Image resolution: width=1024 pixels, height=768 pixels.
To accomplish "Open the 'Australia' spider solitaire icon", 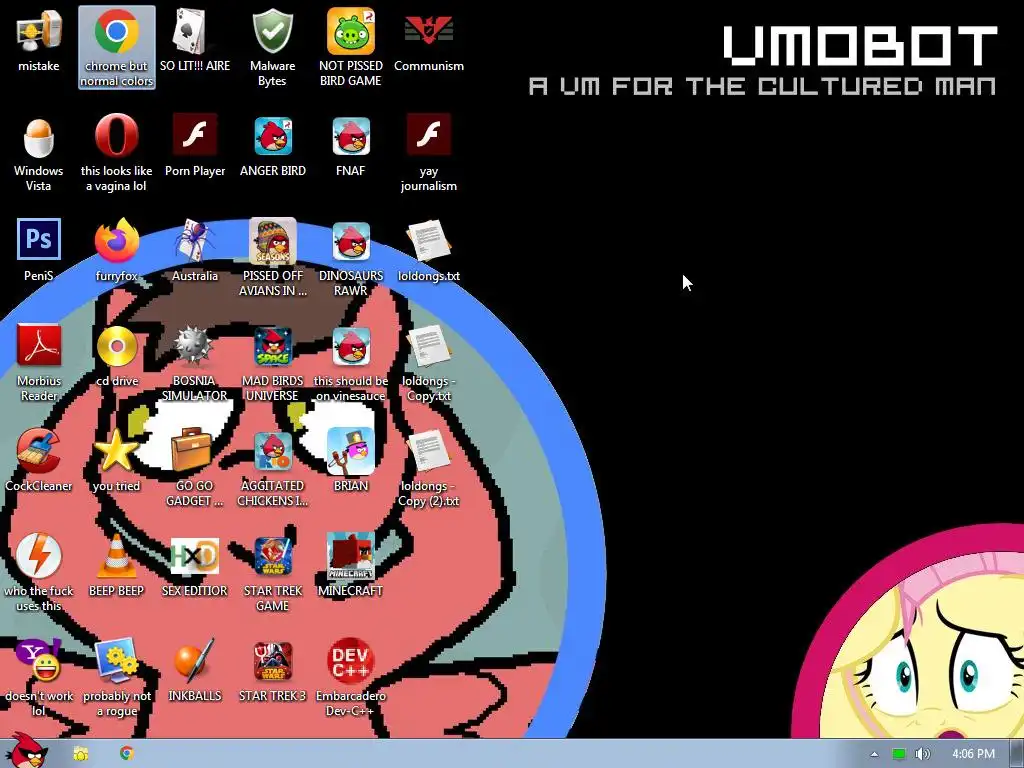I will tap(195, 250).
